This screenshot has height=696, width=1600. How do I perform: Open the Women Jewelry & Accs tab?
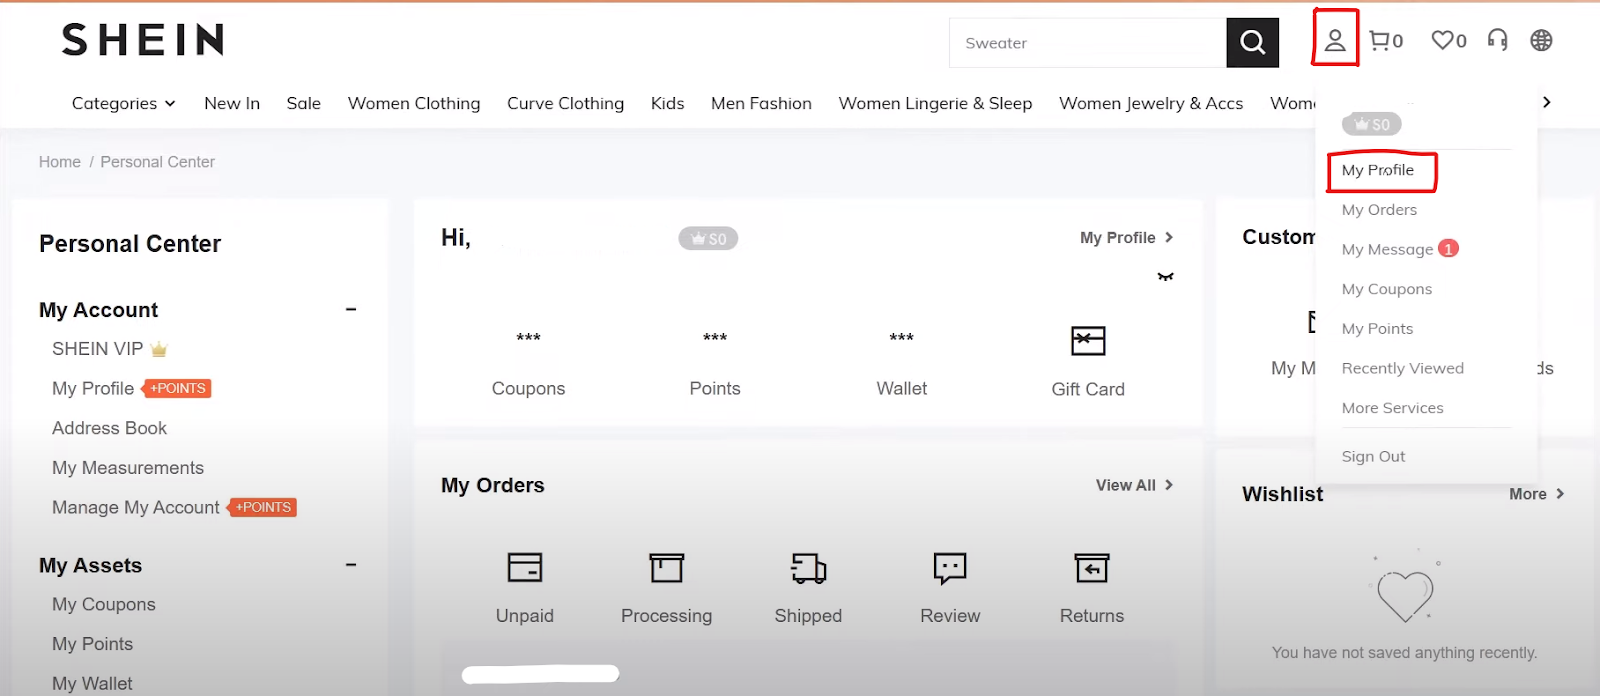click(x=1151, y=103)
